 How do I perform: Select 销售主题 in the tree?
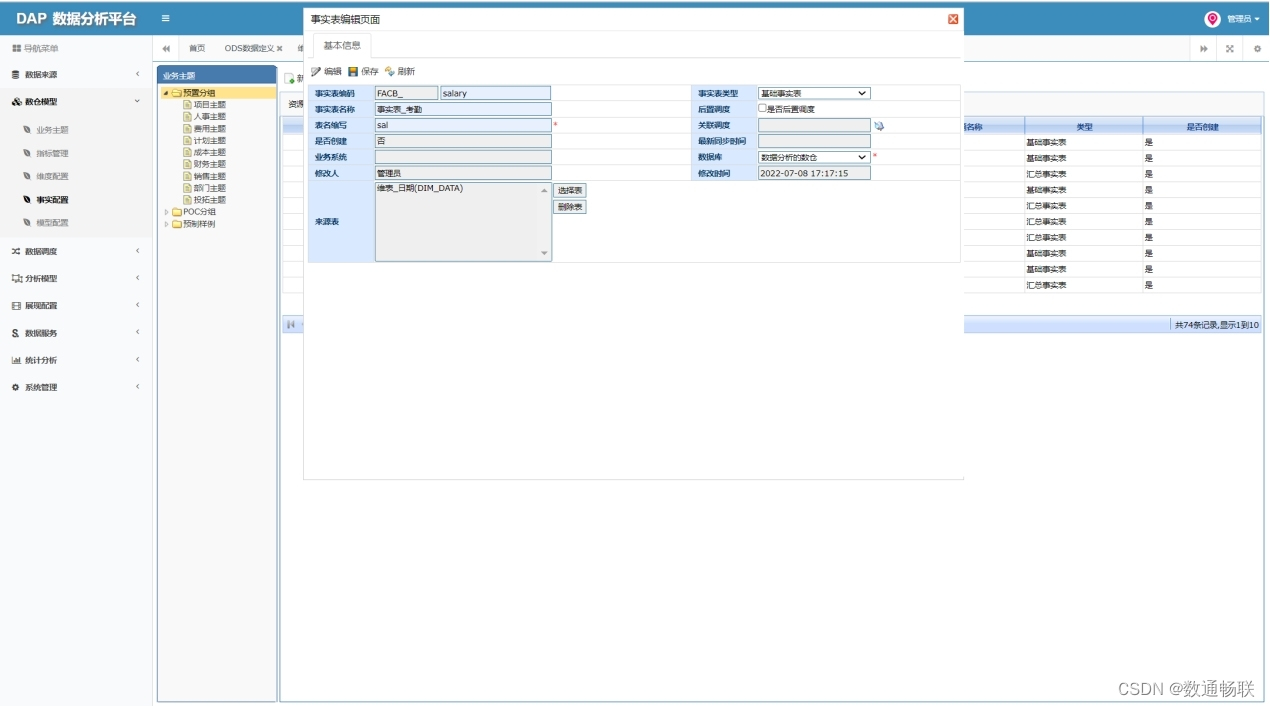tap(210, 176)
